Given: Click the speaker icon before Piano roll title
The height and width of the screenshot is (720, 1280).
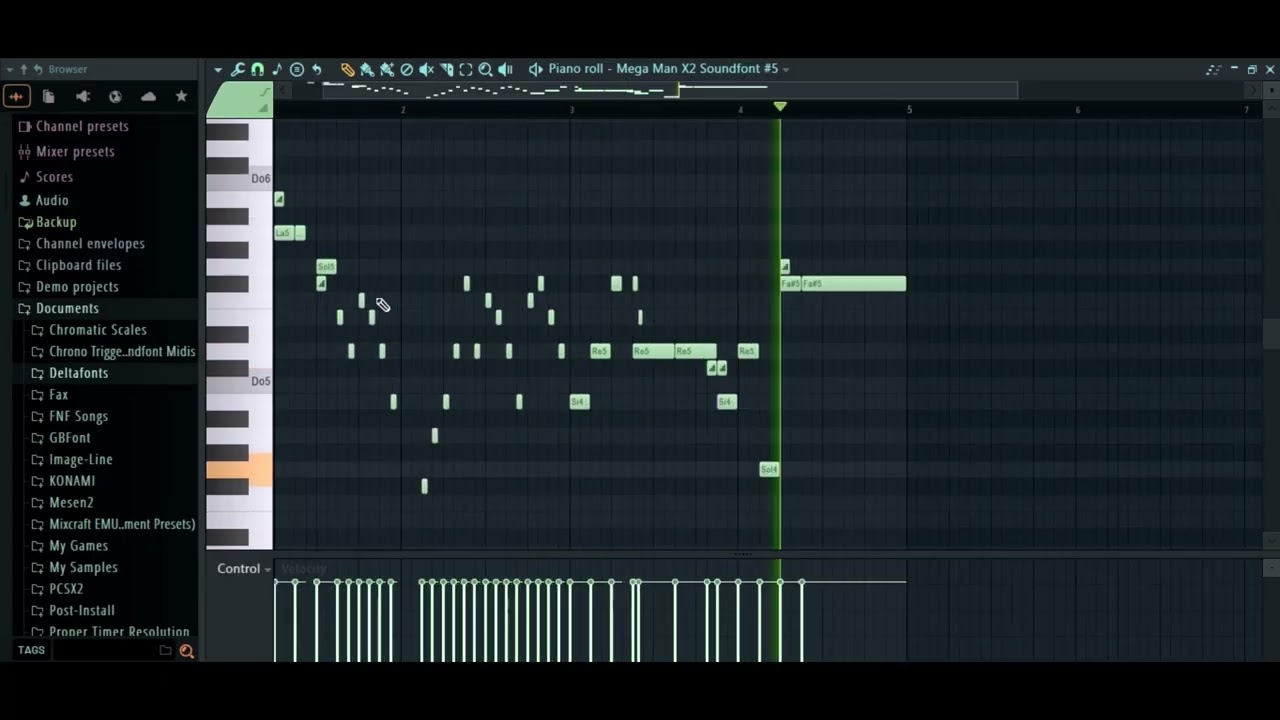Looking at the screenshot, I should (536, 69).
